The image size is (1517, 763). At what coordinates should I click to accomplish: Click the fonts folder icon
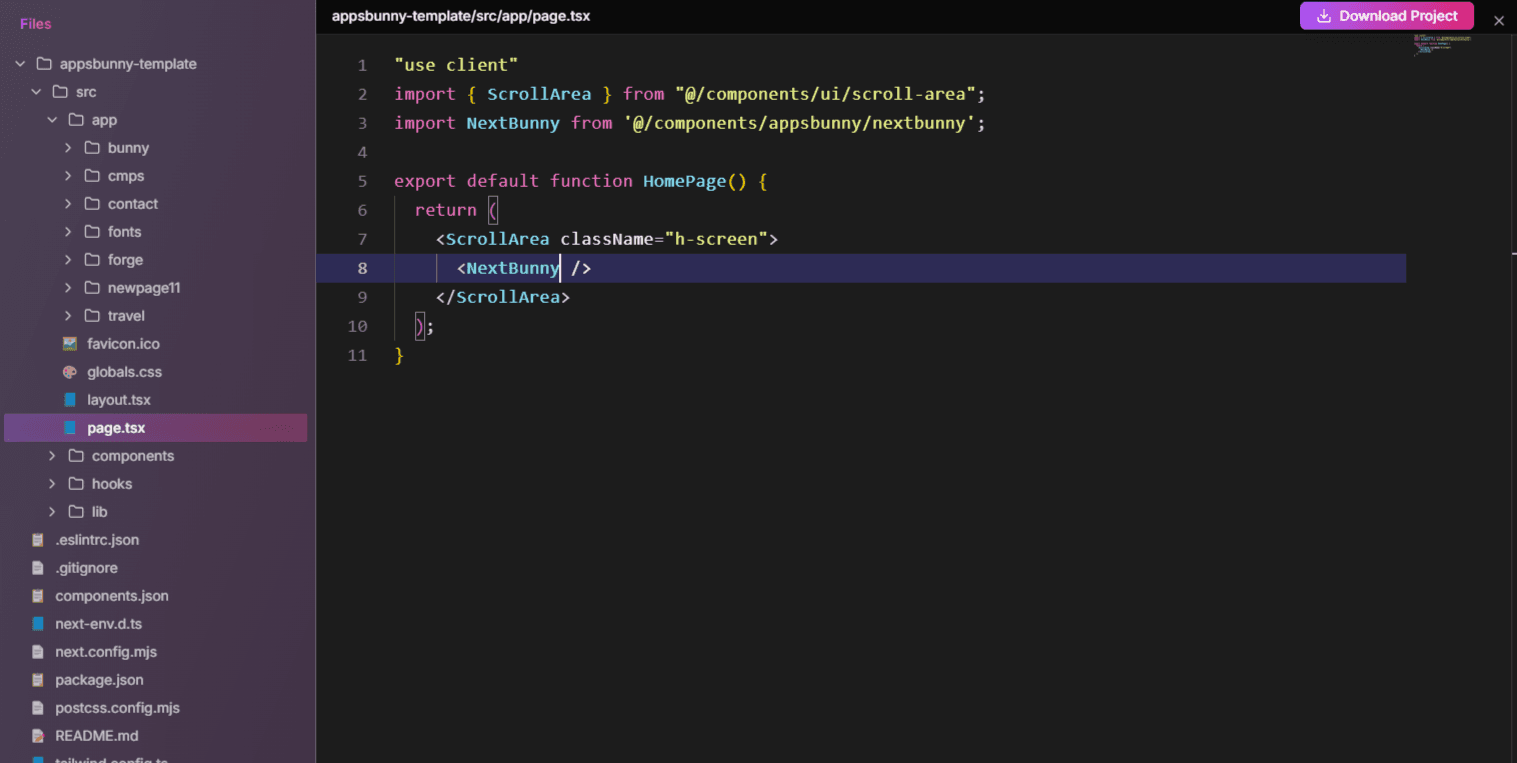92,232
